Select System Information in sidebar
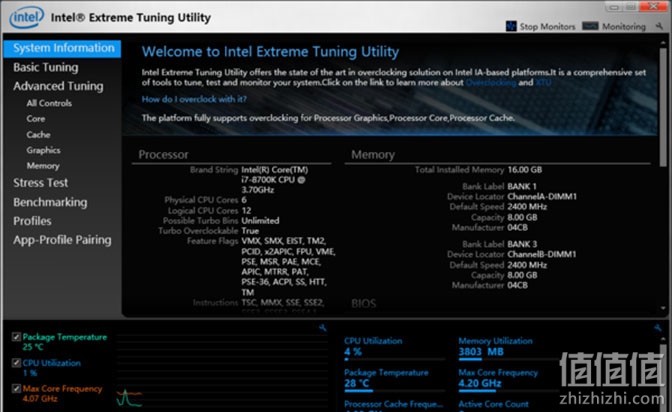 (62, 48)
